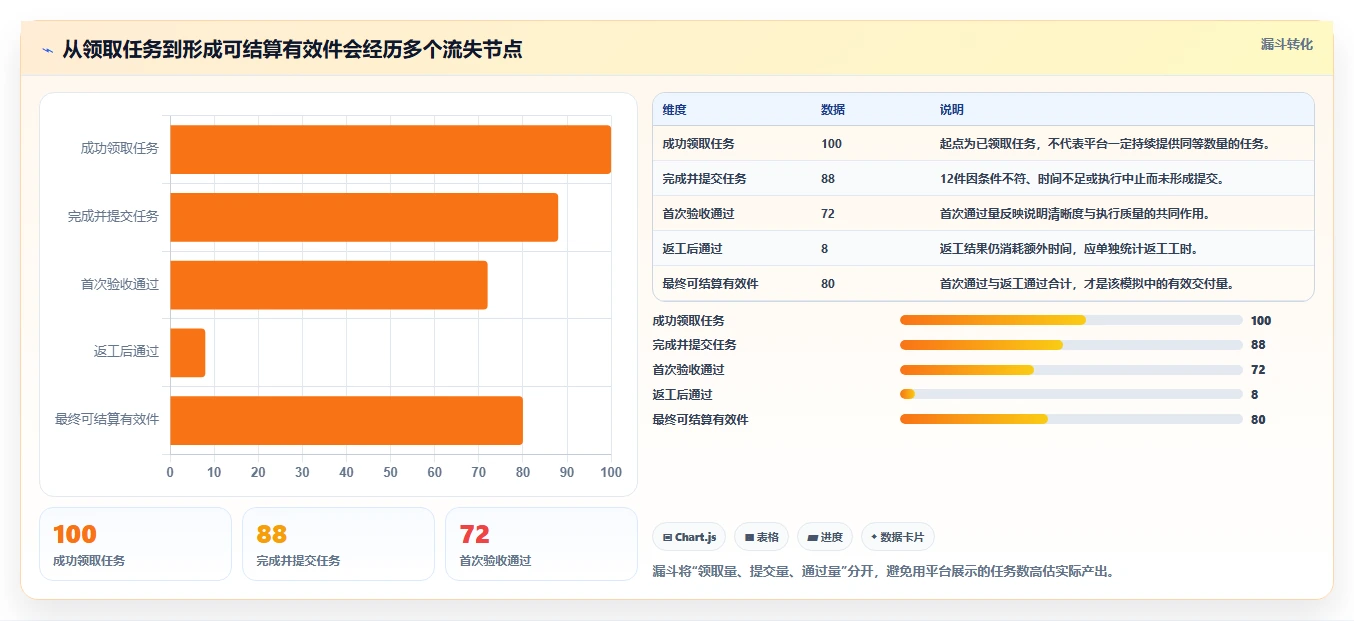Click the 100 成功领取任务 stat card

click(135, 544)
